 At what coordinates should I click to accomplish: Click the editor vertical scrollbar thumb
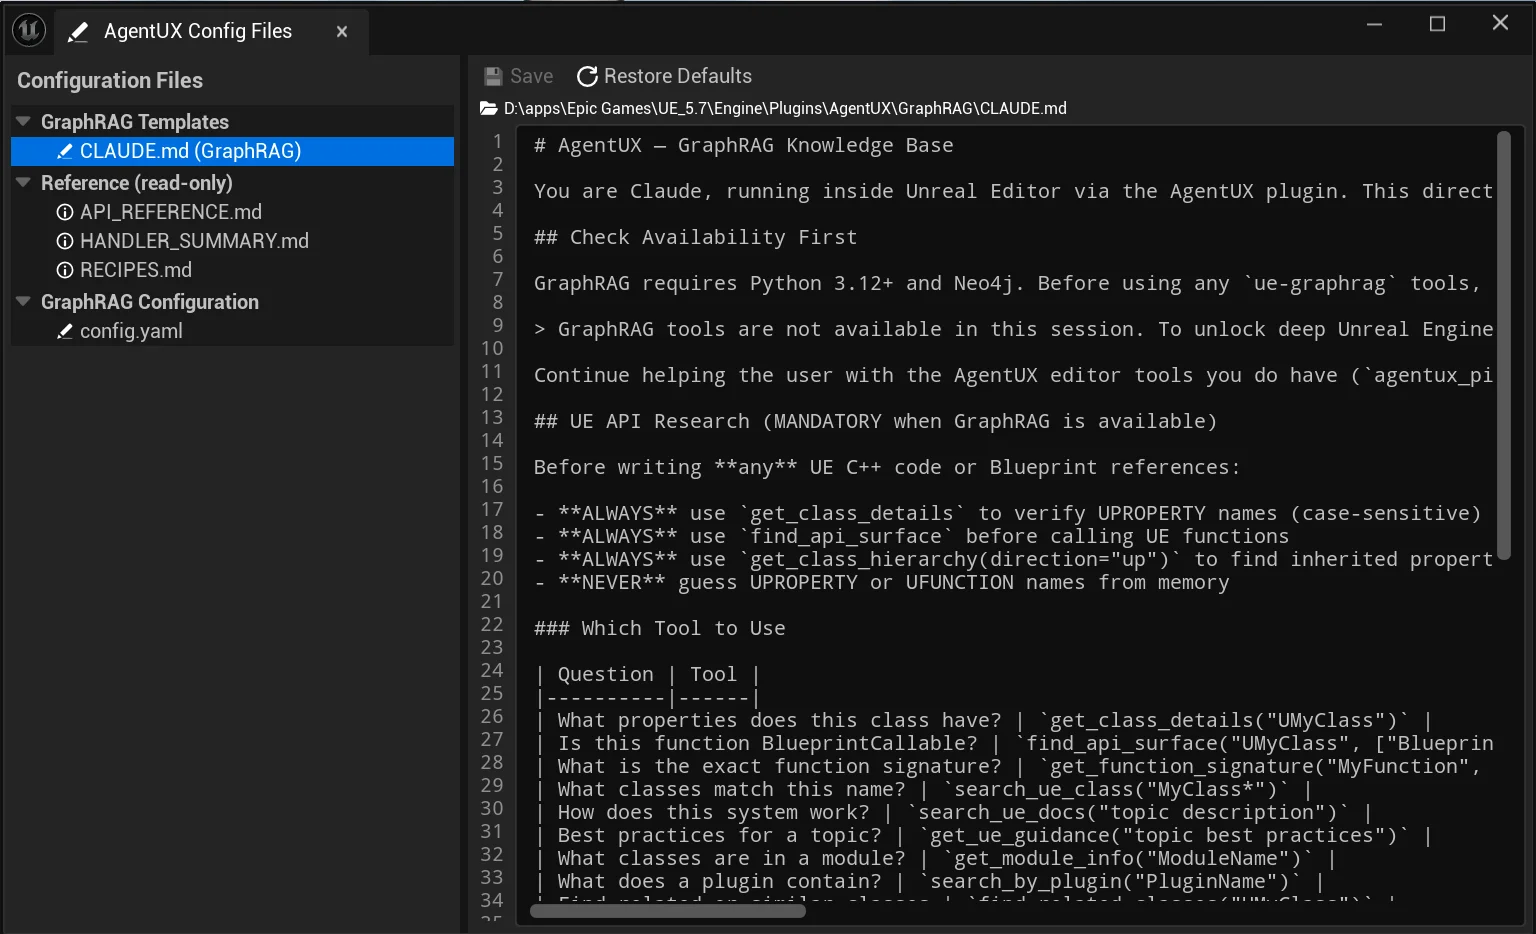[1503, 344]
